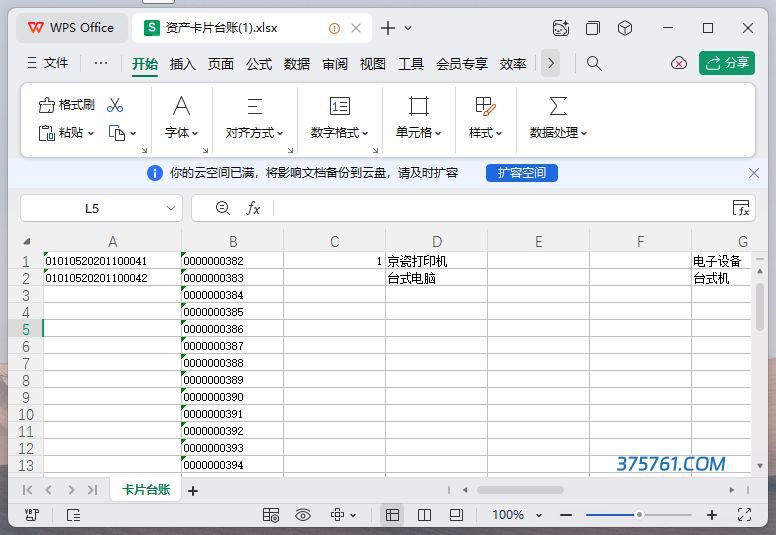Click the zoom slider handle

(639, 514)
